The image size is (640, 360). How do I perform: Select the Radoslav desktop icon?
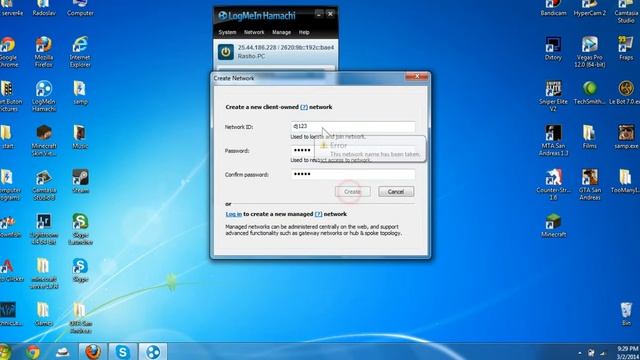[x=44, y=8]
